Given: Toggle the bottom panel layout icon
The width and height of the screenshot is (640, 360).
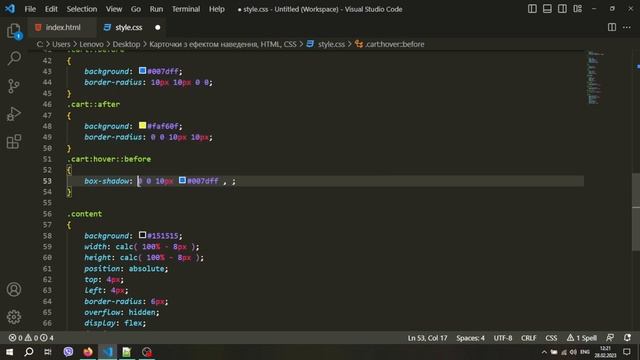Looking at the screenshot, I should coord(547,9).
